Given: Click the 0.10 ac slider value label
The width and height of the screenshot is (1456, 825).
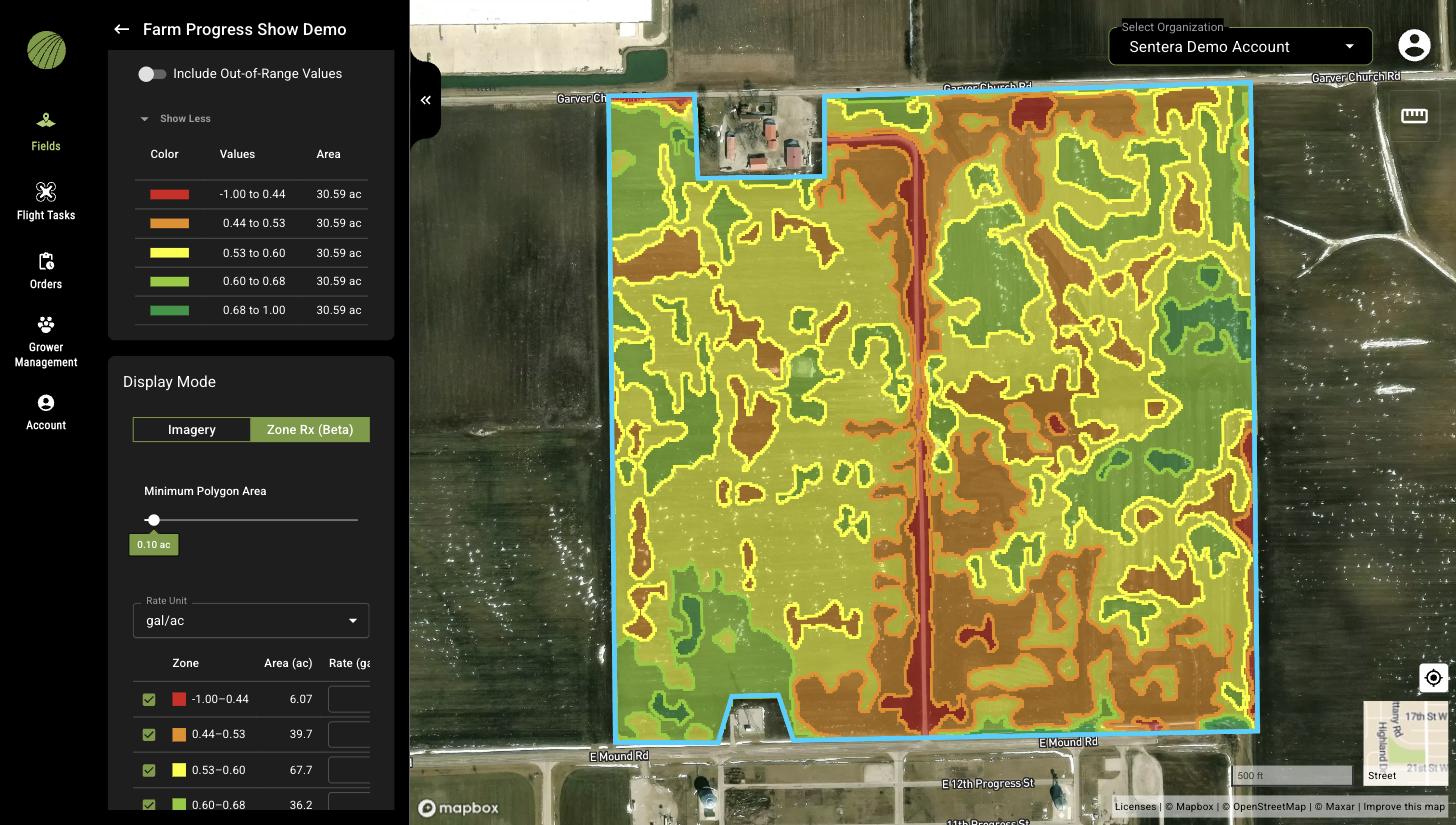Looking at the screenshot, I should point(153,544).
